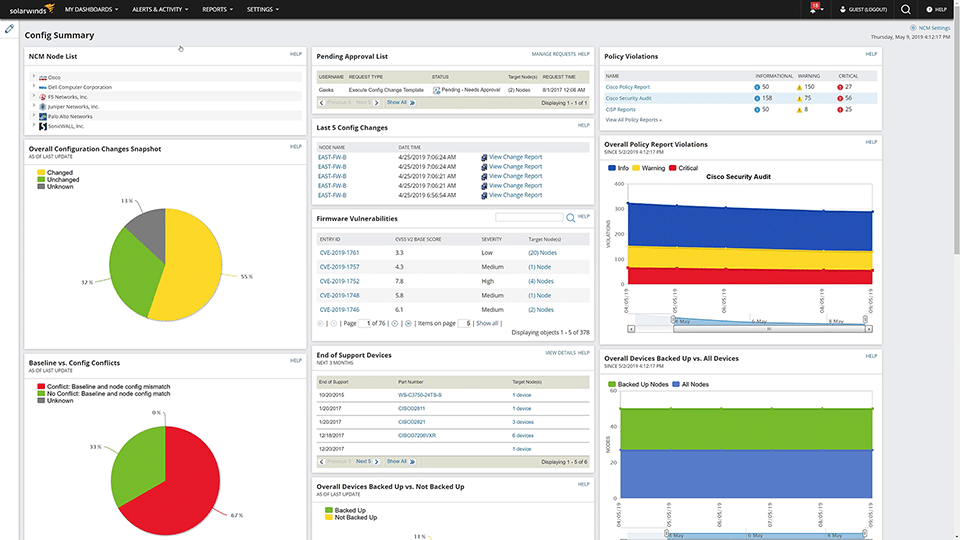Open the My Dashboards dropdown menu

[x=92, y=9]
